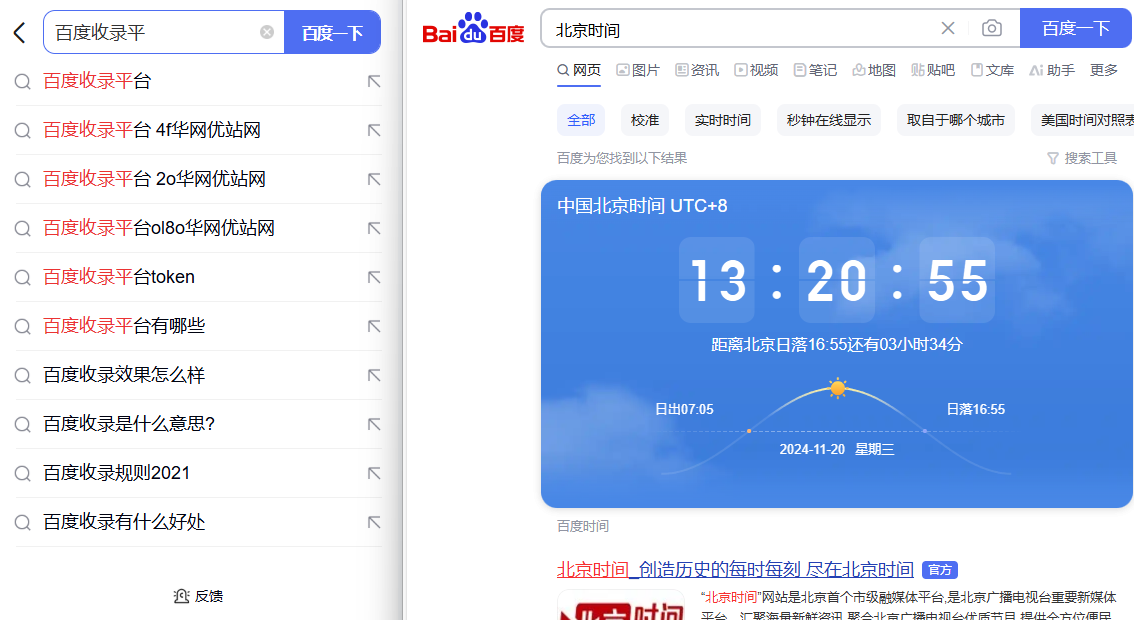The width and height of the screenshot is (1134, 620).
Task: Click the hours flip digit 13
Action: click(717, 280)
